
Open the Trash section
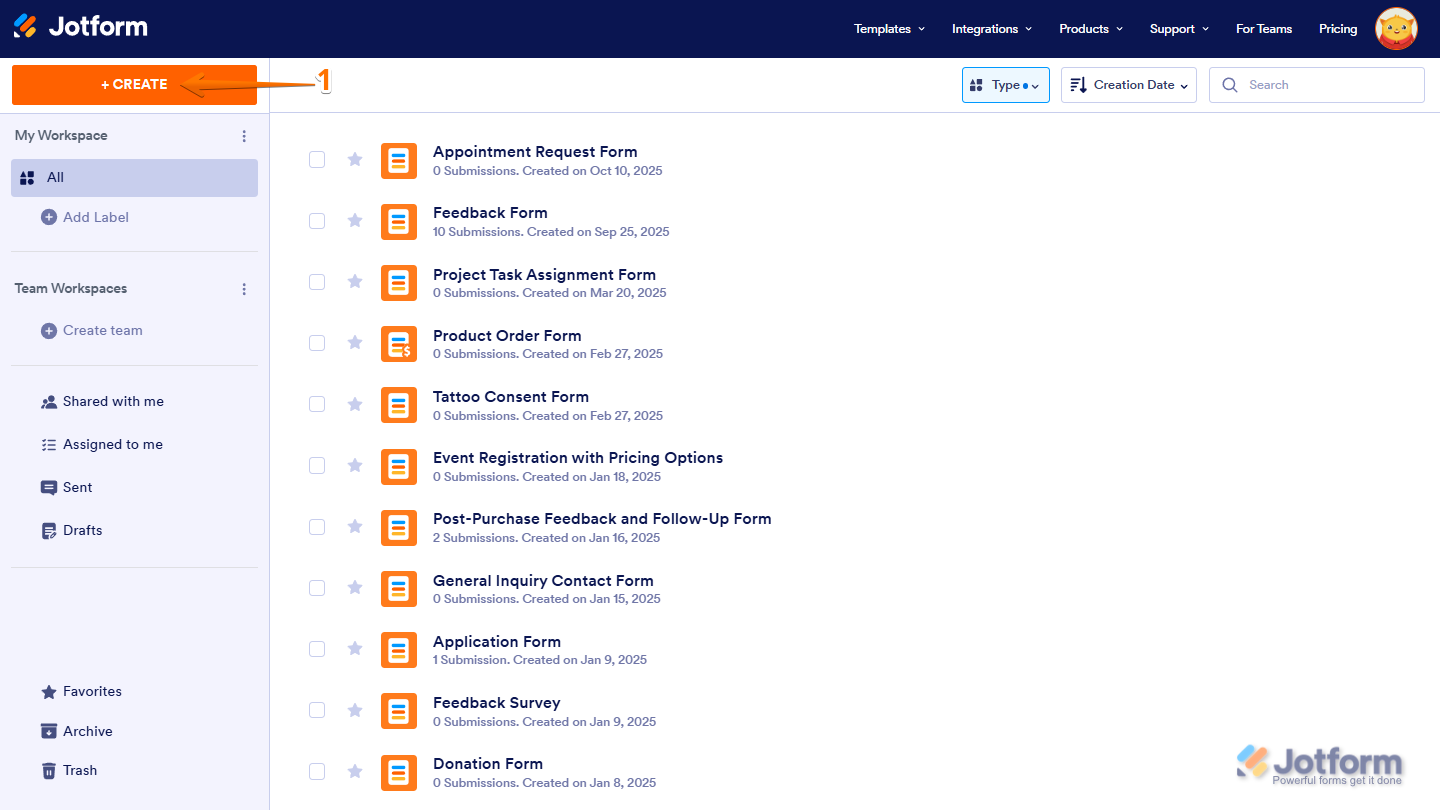point(69,771)
